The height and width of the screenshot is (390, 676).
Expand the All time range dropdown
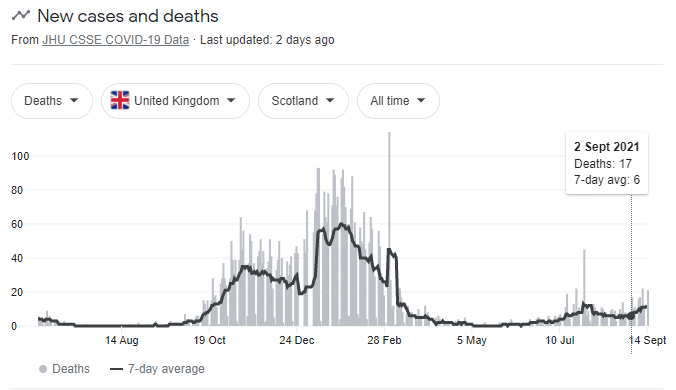398,101
